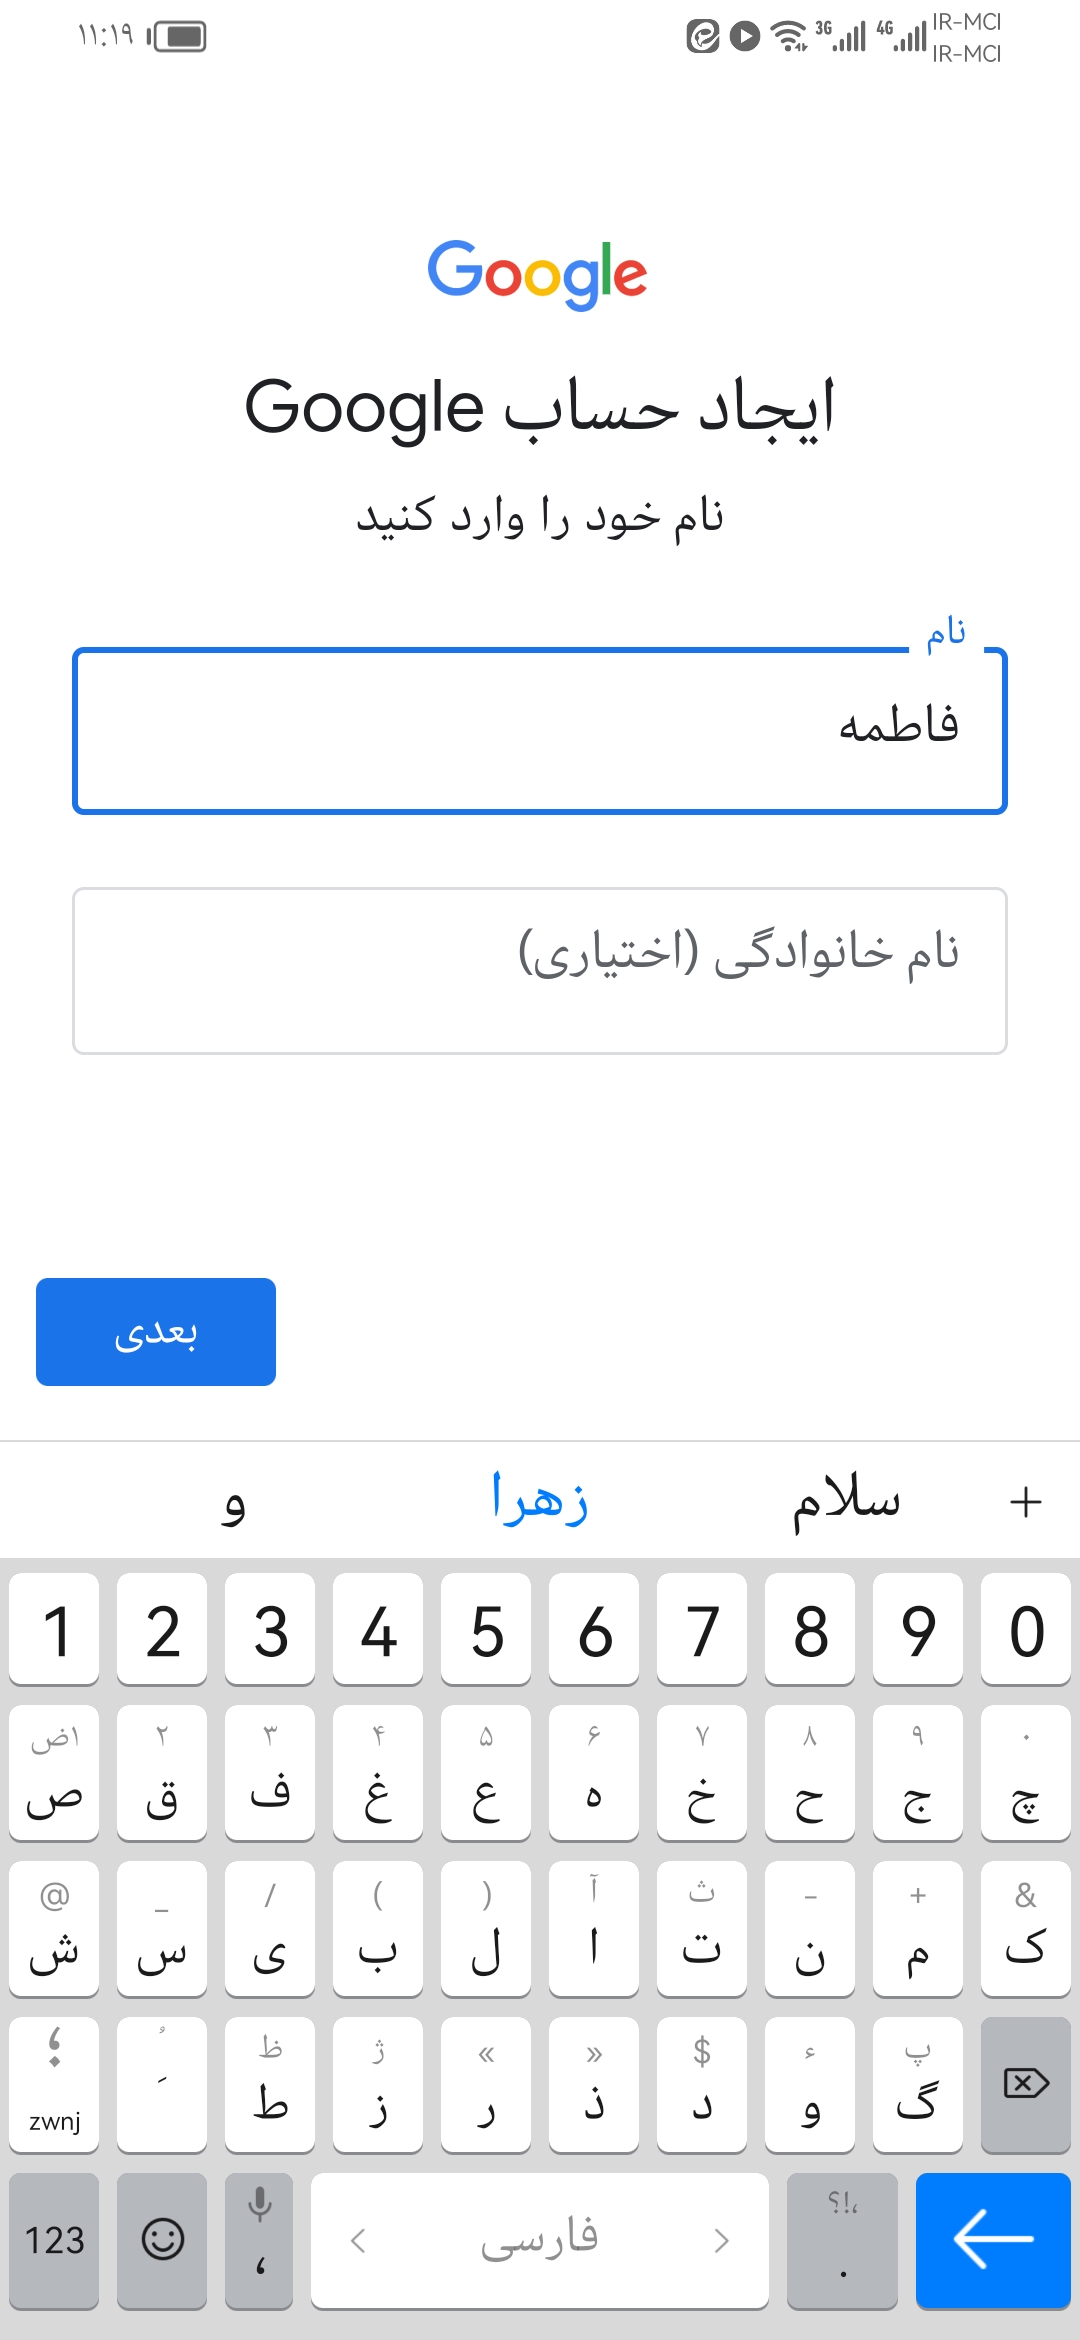Tap the battery indicator icon
This screenshot has height=2340, width=1080.
(x=178, y=37)
